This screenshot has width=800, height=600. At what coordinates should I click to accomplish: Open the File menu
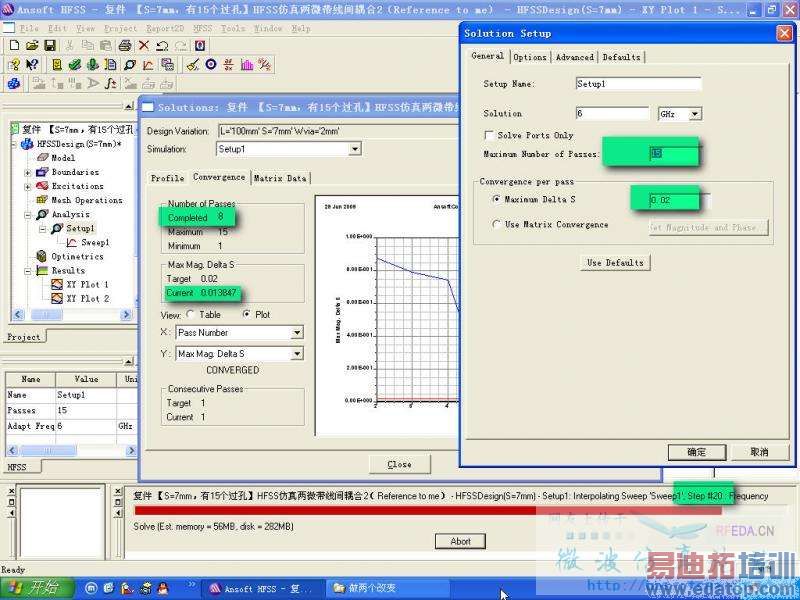(29, 29)
